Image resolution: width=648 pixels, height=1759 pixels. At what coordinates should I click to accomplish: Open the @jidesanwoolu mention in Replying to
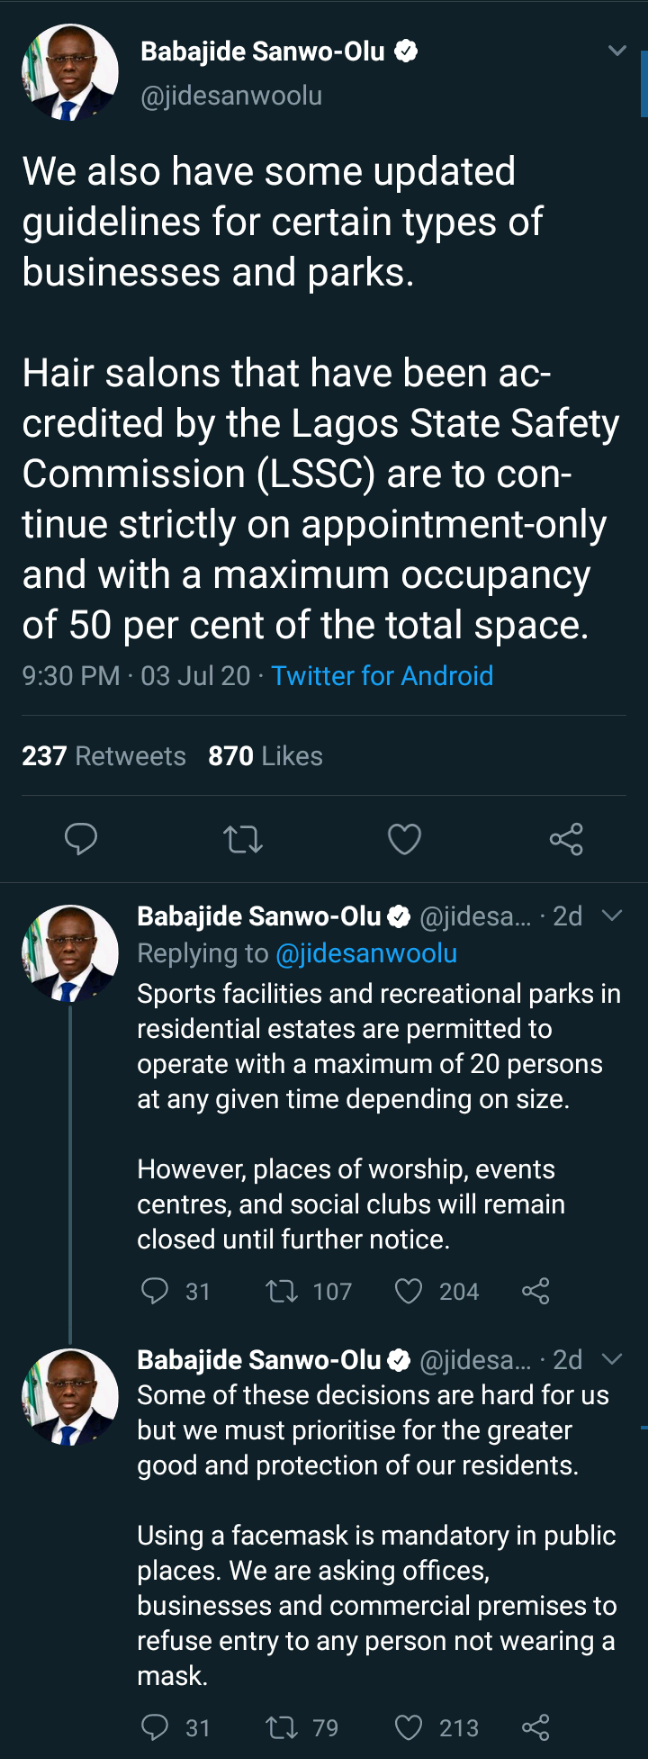coord(366,954)
